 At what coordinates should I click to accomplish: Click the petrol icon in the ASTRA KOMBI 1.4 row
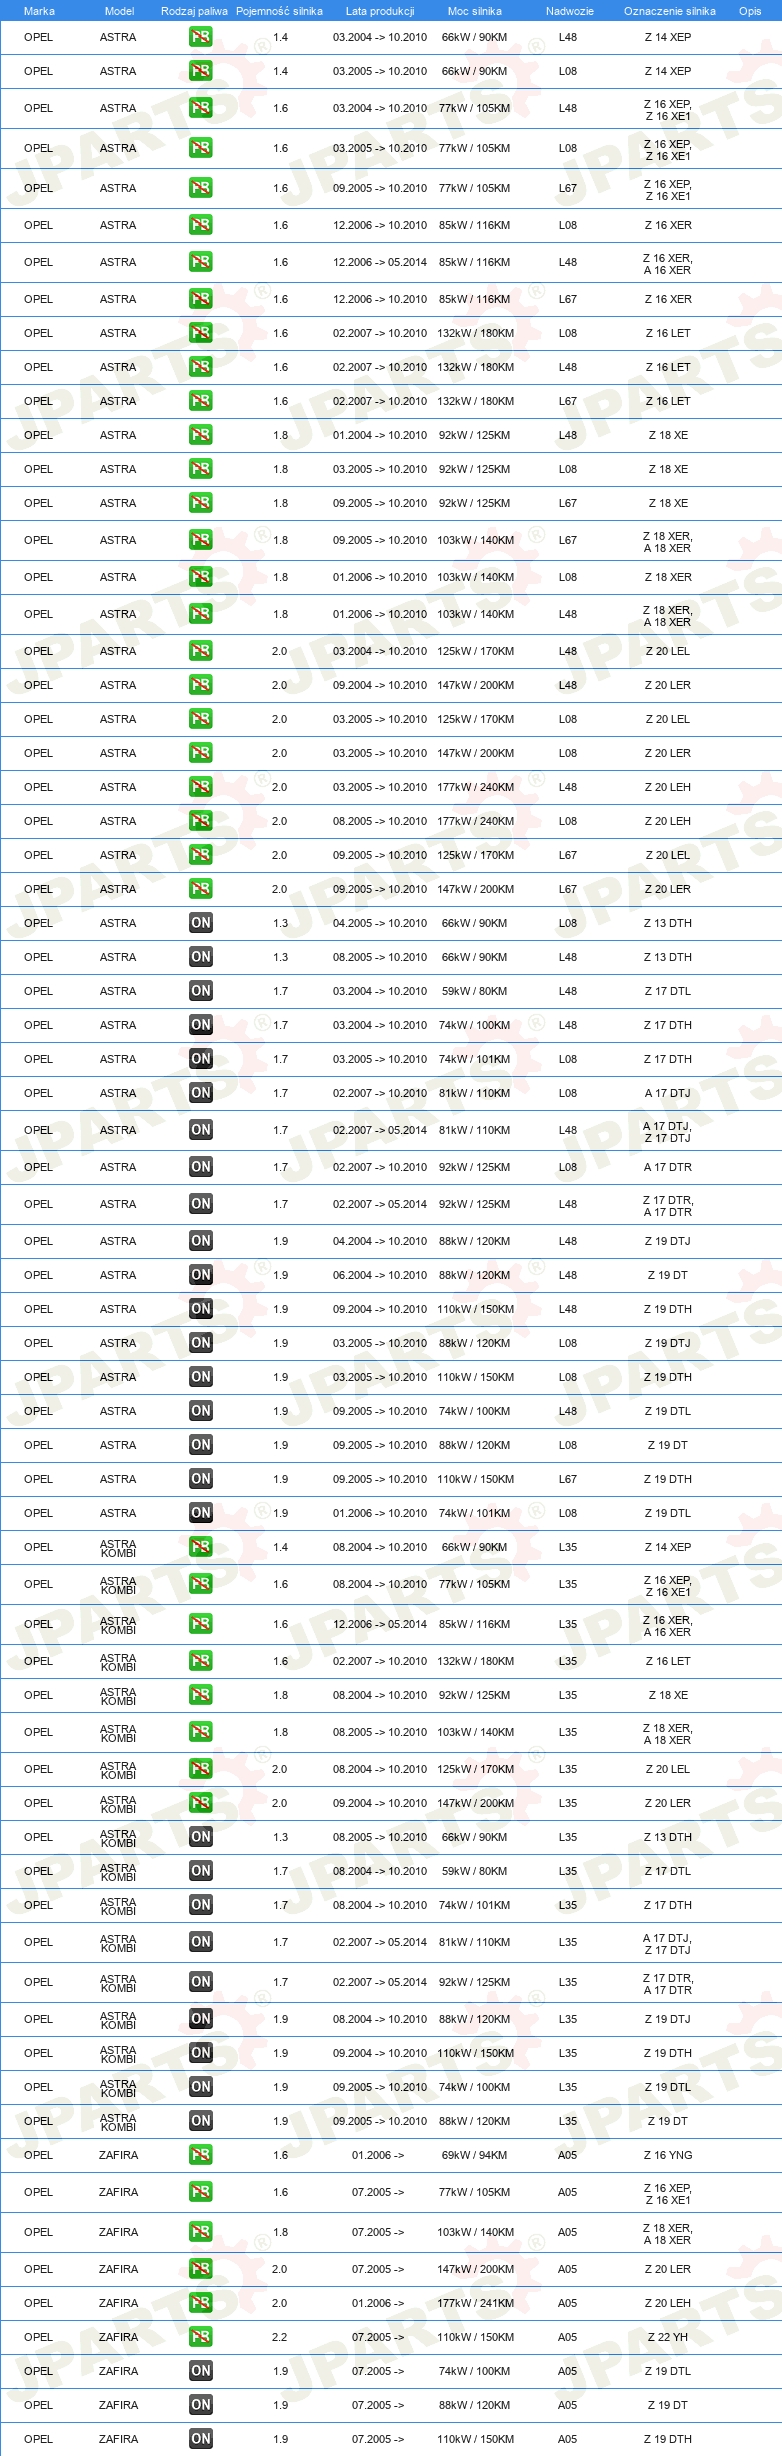coord(200,1547)
